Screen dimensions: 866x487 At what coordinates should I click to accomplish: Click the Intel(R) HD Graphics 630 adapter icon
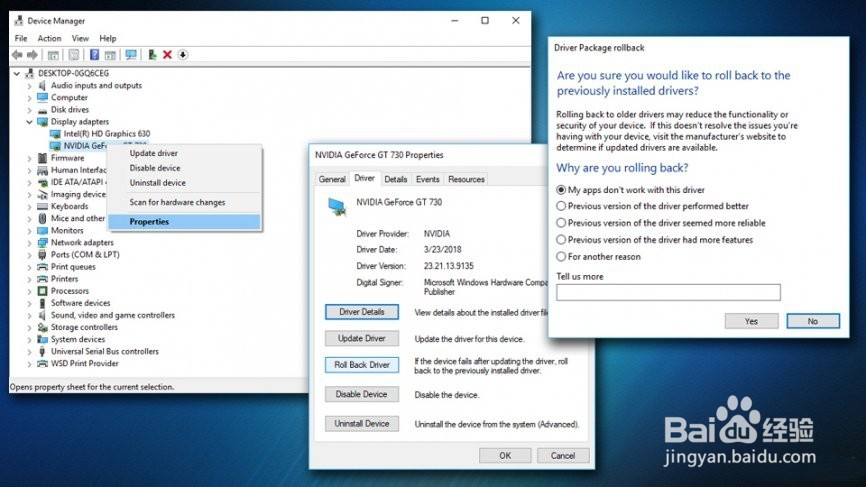click(55, 134)
